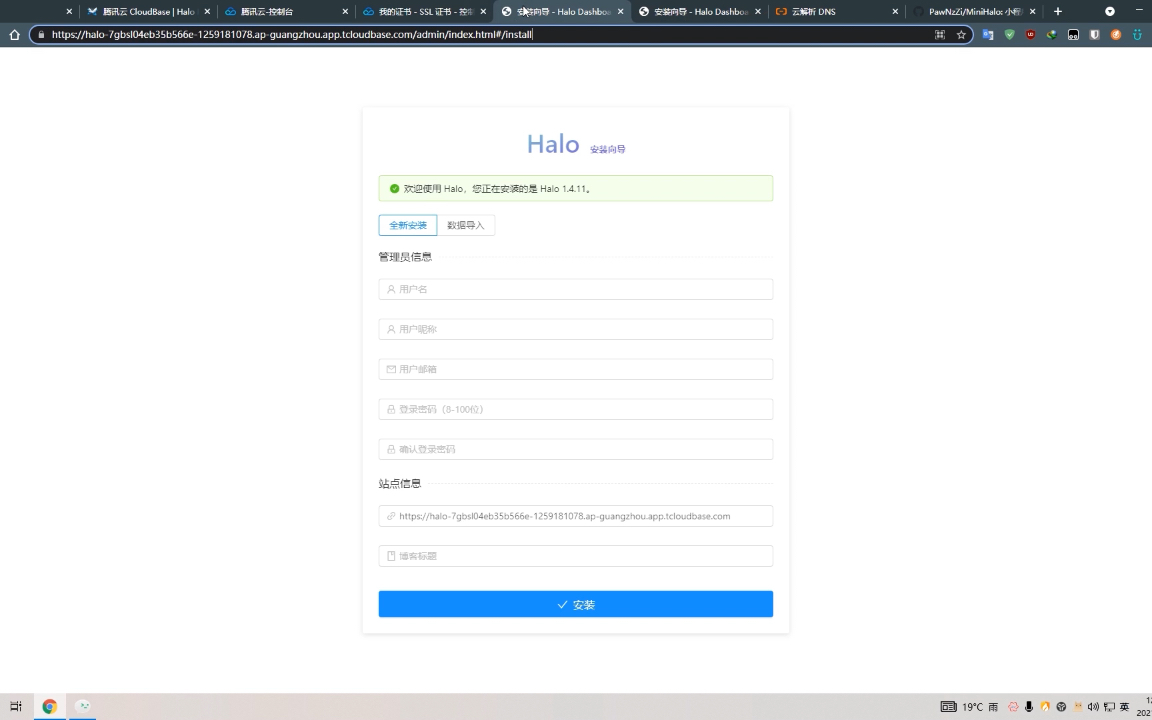Open the IDM browser extension icon

(x=1052, y=34)
